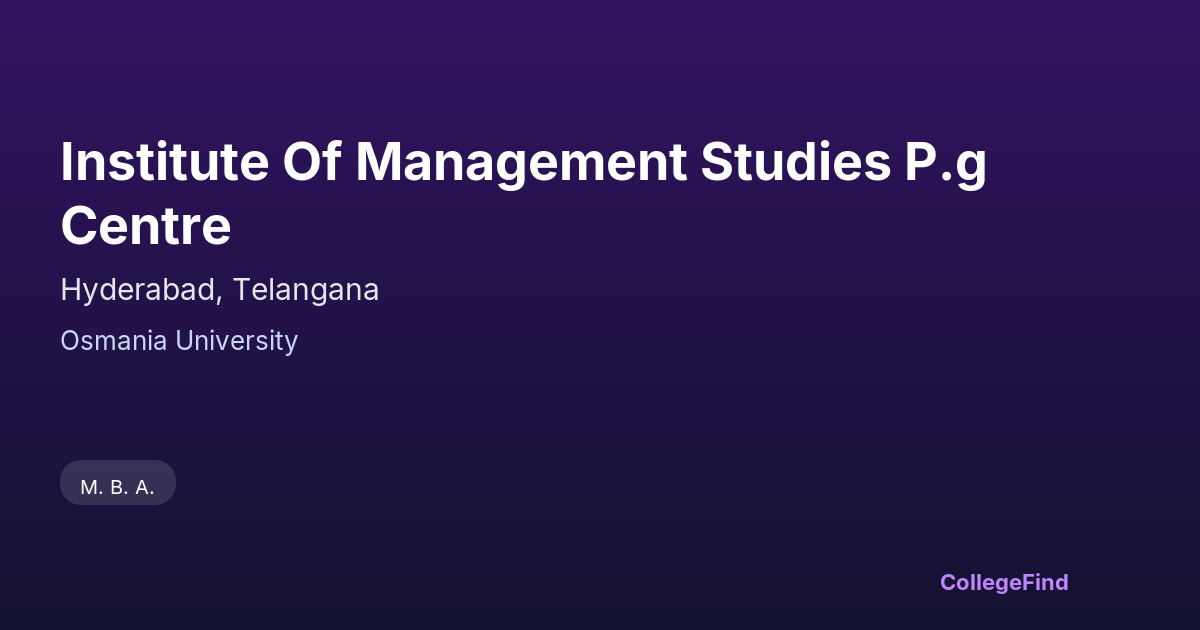Viewport: 1200px width, 630px height.
Task: Click the letter M in the M. B. A. tag
Action: [x=88, y=487]
